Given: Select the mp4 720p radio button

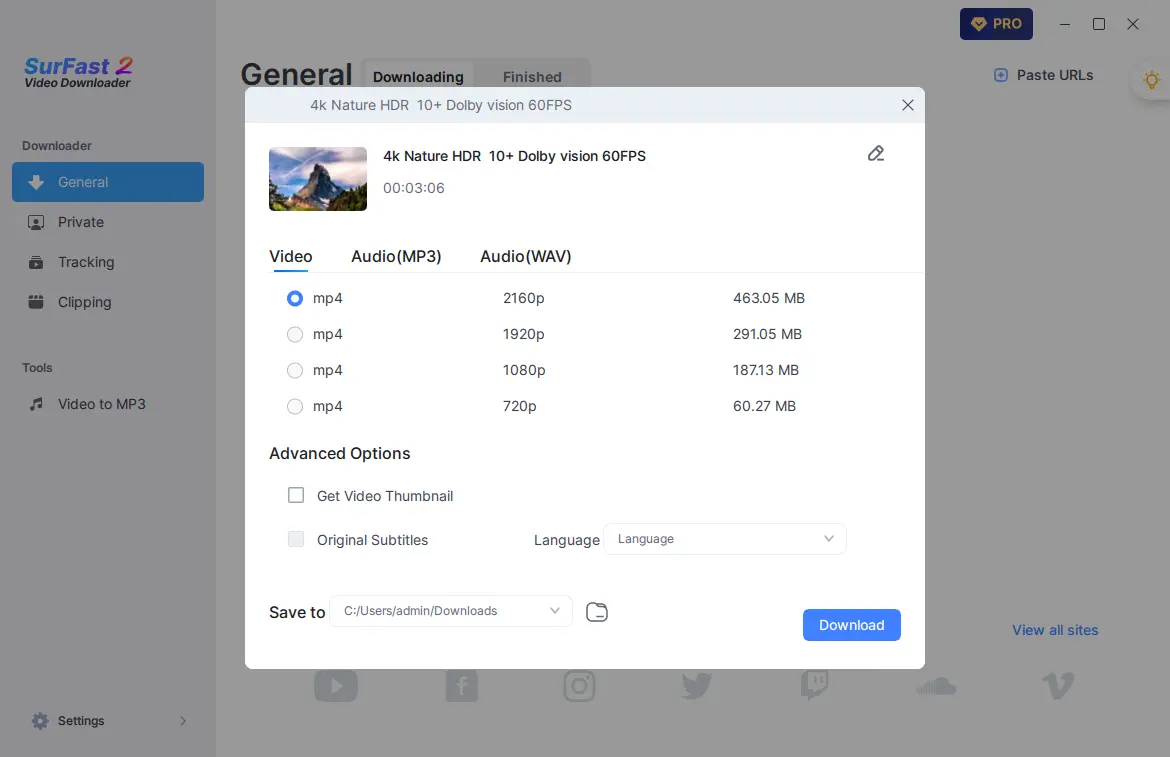Looking at the screenshot, I should coord(295,406).
